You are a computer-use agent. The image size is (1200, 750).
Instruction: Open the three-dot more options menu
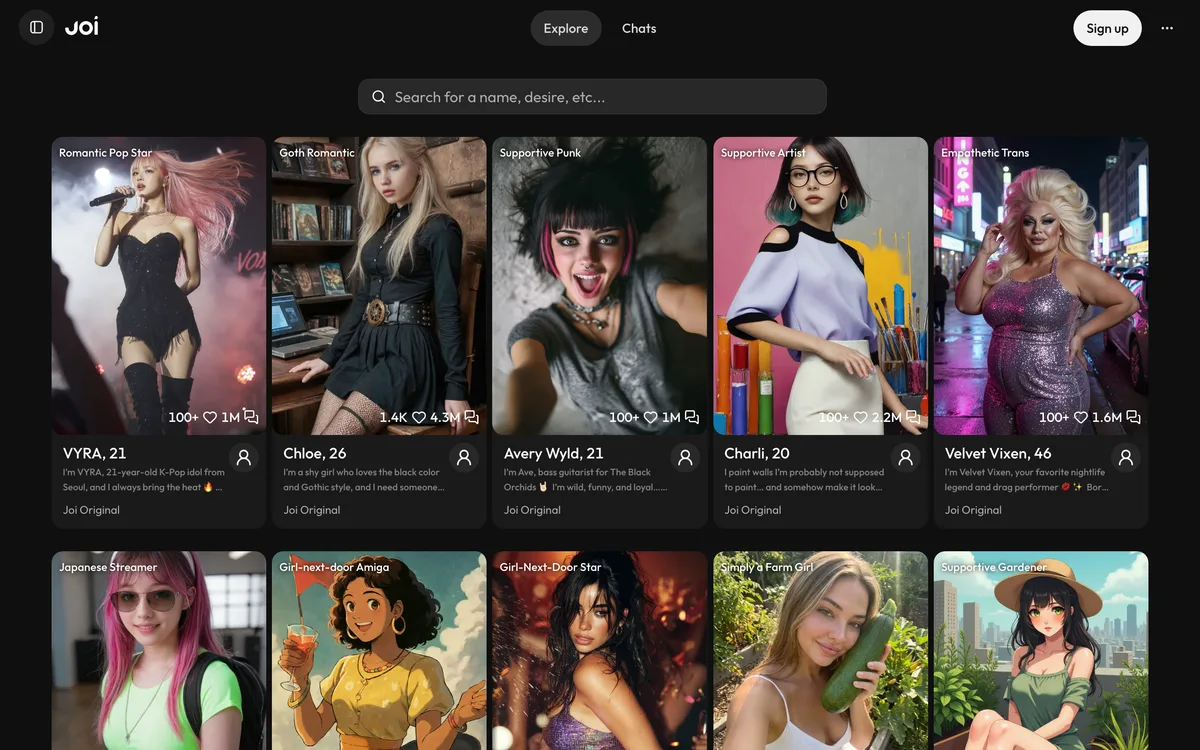1167,28
